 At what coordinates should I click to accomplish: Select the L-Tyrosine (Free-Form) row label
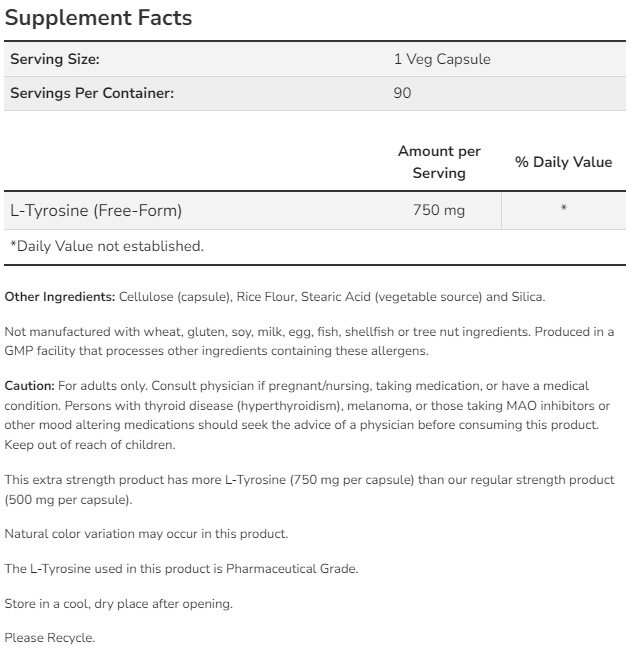click(96, 211)
